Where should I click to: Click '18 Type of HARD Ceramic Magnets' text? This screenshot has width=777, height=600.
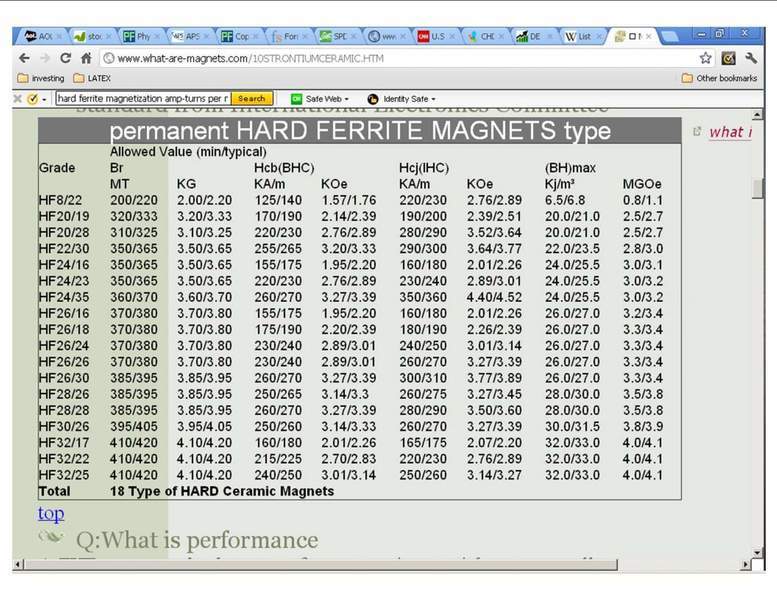(222, 491)
